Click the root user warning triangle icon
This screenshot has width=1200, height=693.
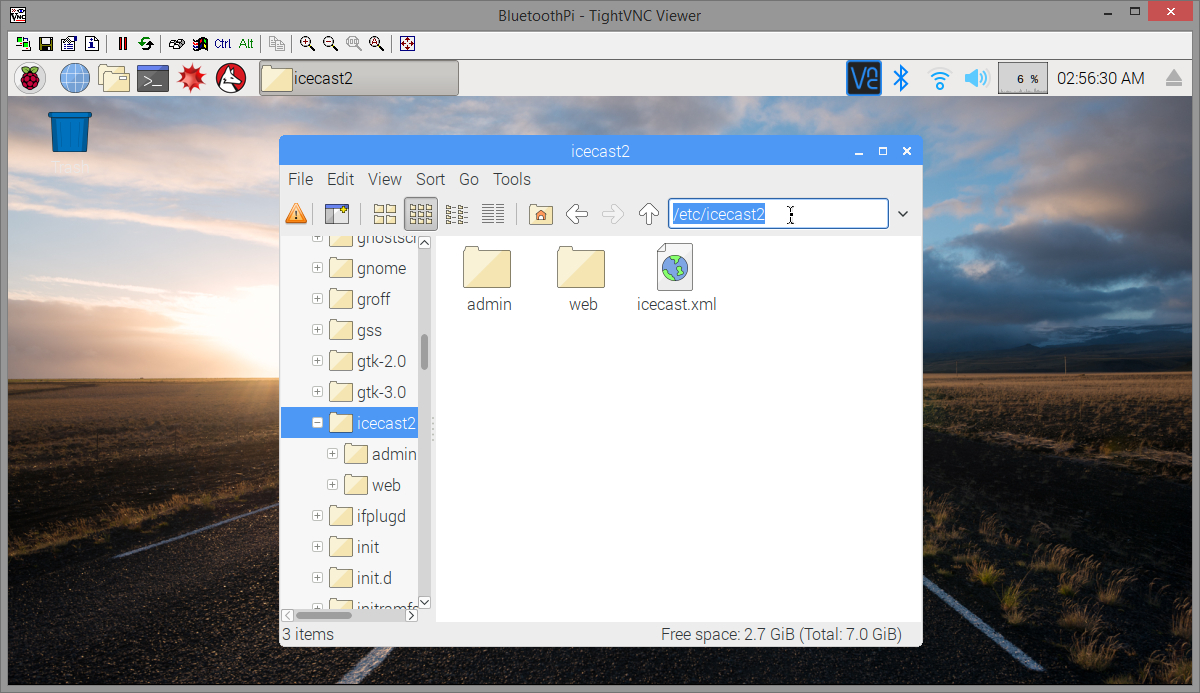(x=296, y=213)
